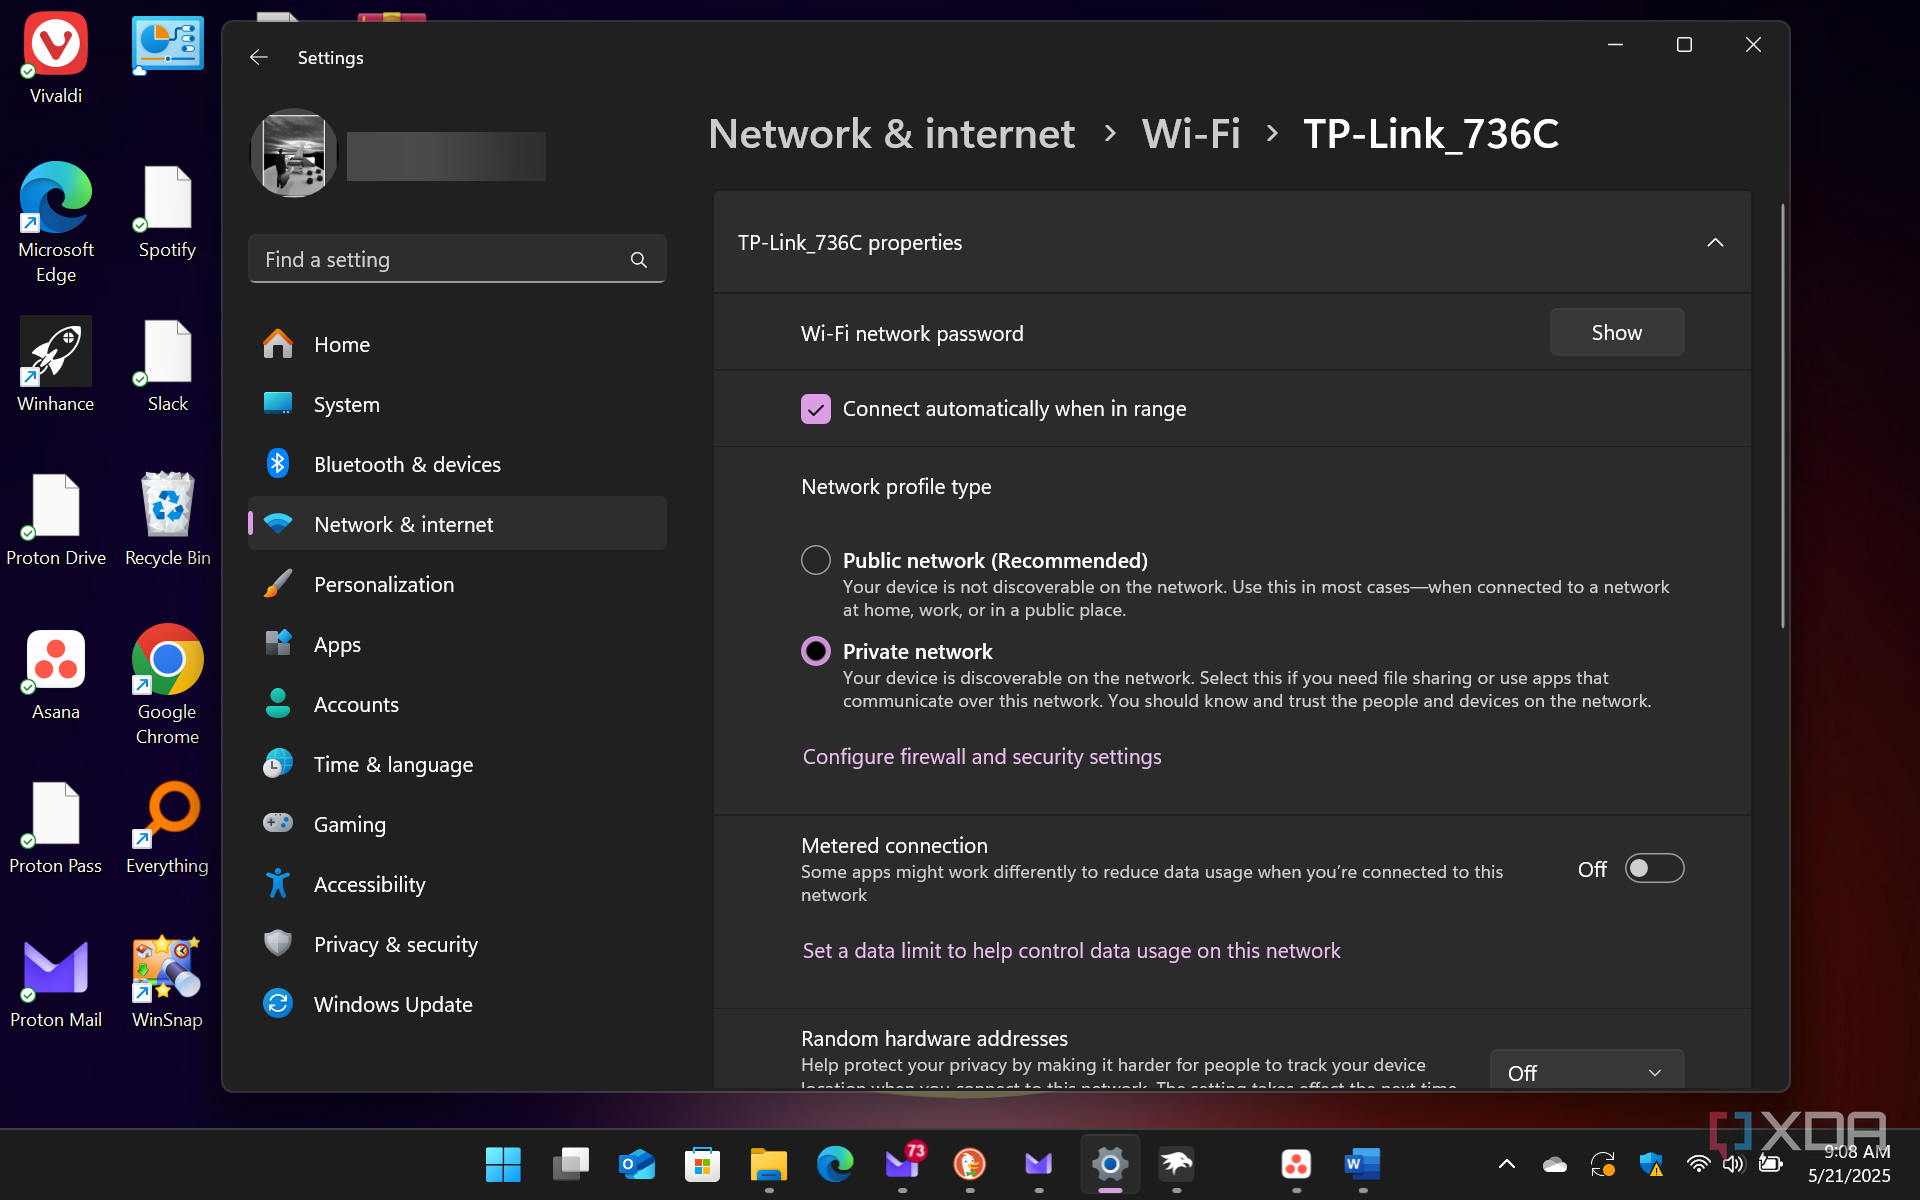Go to Privacy & security settings
This screenshot has height=1200, width=1920.
point(457,944)
